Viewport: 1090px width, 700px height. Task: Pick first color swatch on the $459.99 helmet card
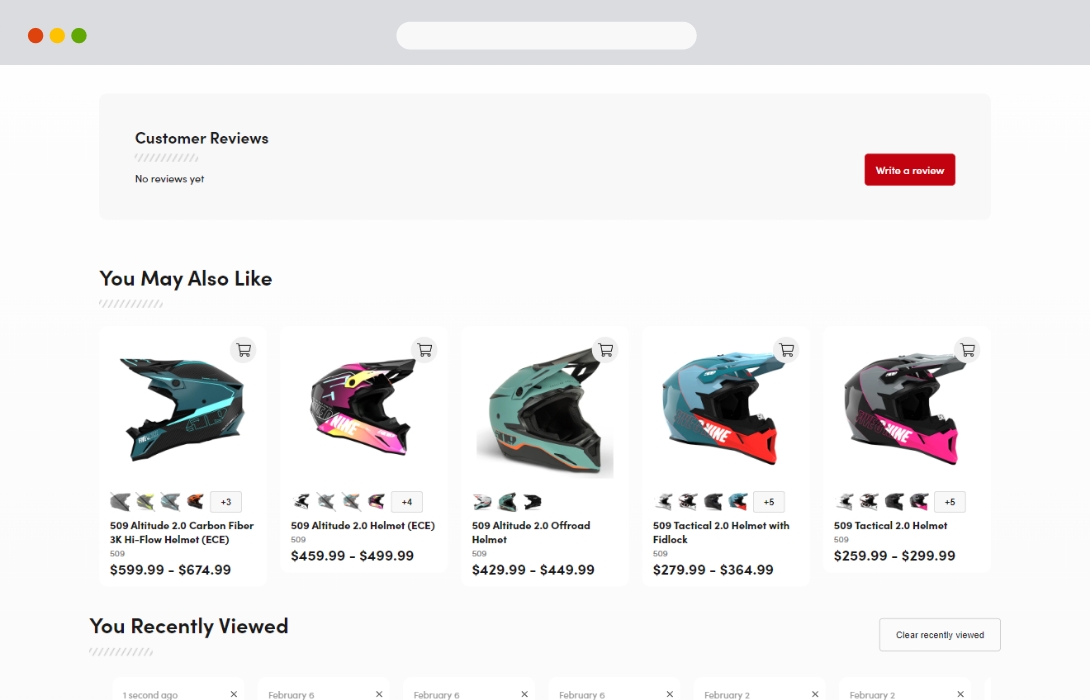tap(301, 501)
